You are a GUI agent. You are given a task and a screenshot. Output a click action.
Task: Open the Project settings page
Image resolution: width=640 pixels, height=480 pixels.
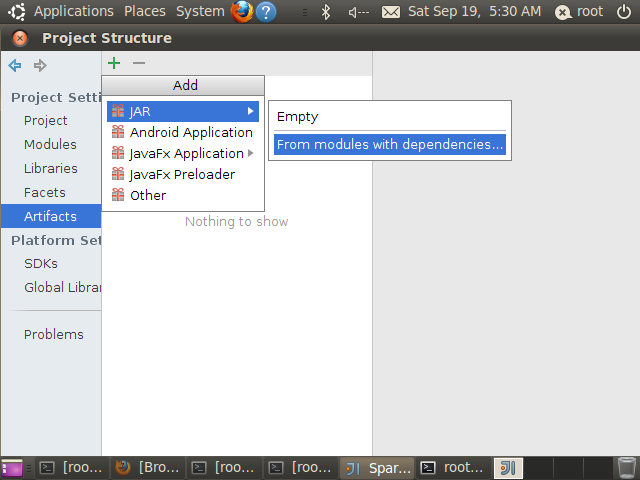45,121
